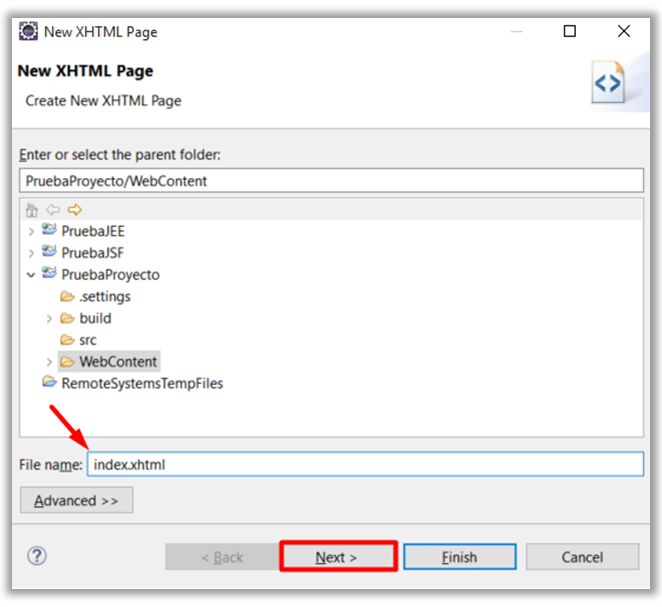Viewport: 662px width, 607px height.
Task: Click the Back arrow in folder toolbar
Action: pos(52,210)
